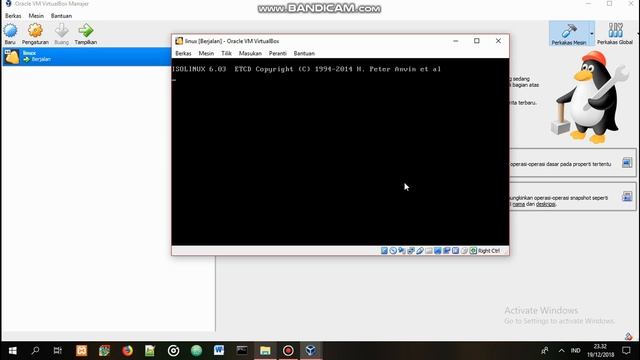Click inside the black VM console screen
640x360 pixels.
[x=340, y=152]
